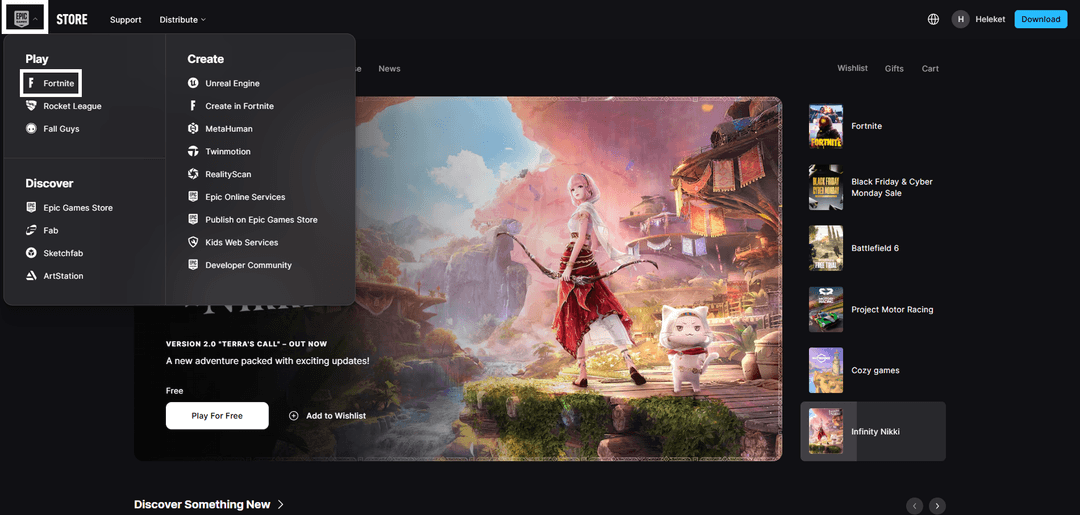Image resolution: width=1080 pixels, height=515 pixels.
Task: Click the Epic Games Store shield icon
Action: [x=31, y=207]
